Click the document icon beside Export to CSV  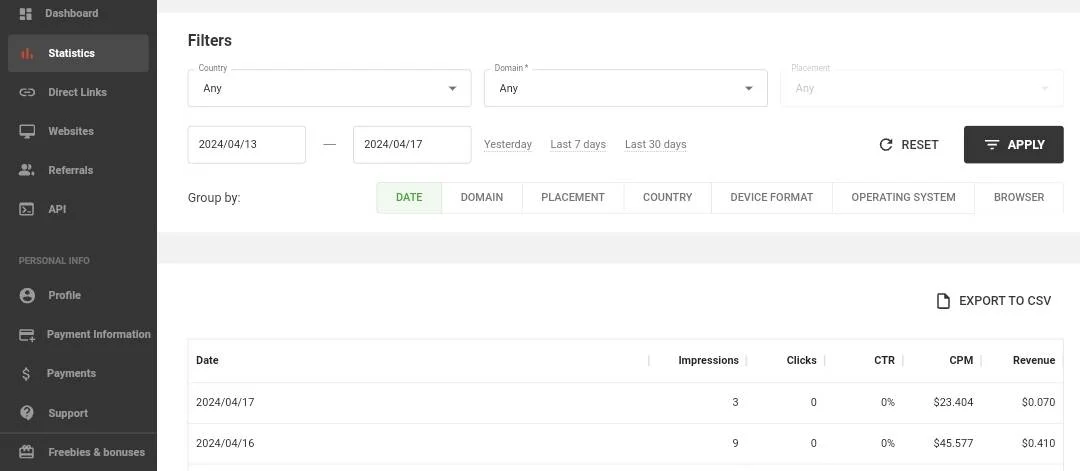point(943,301)
